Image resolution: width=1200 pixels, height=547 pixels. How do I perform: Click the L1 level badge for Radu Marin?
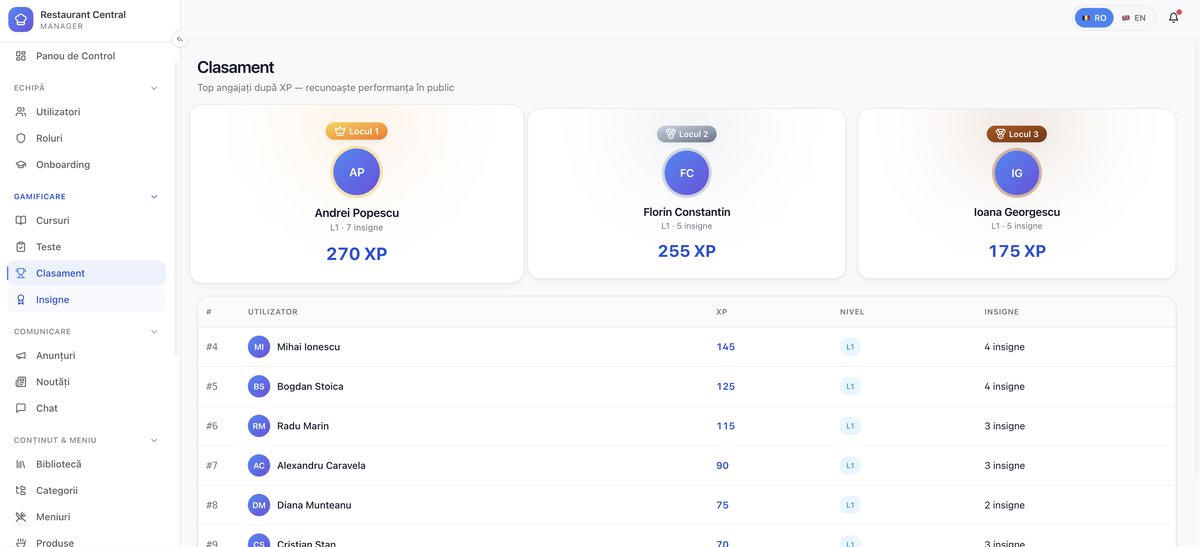point(850,426)
